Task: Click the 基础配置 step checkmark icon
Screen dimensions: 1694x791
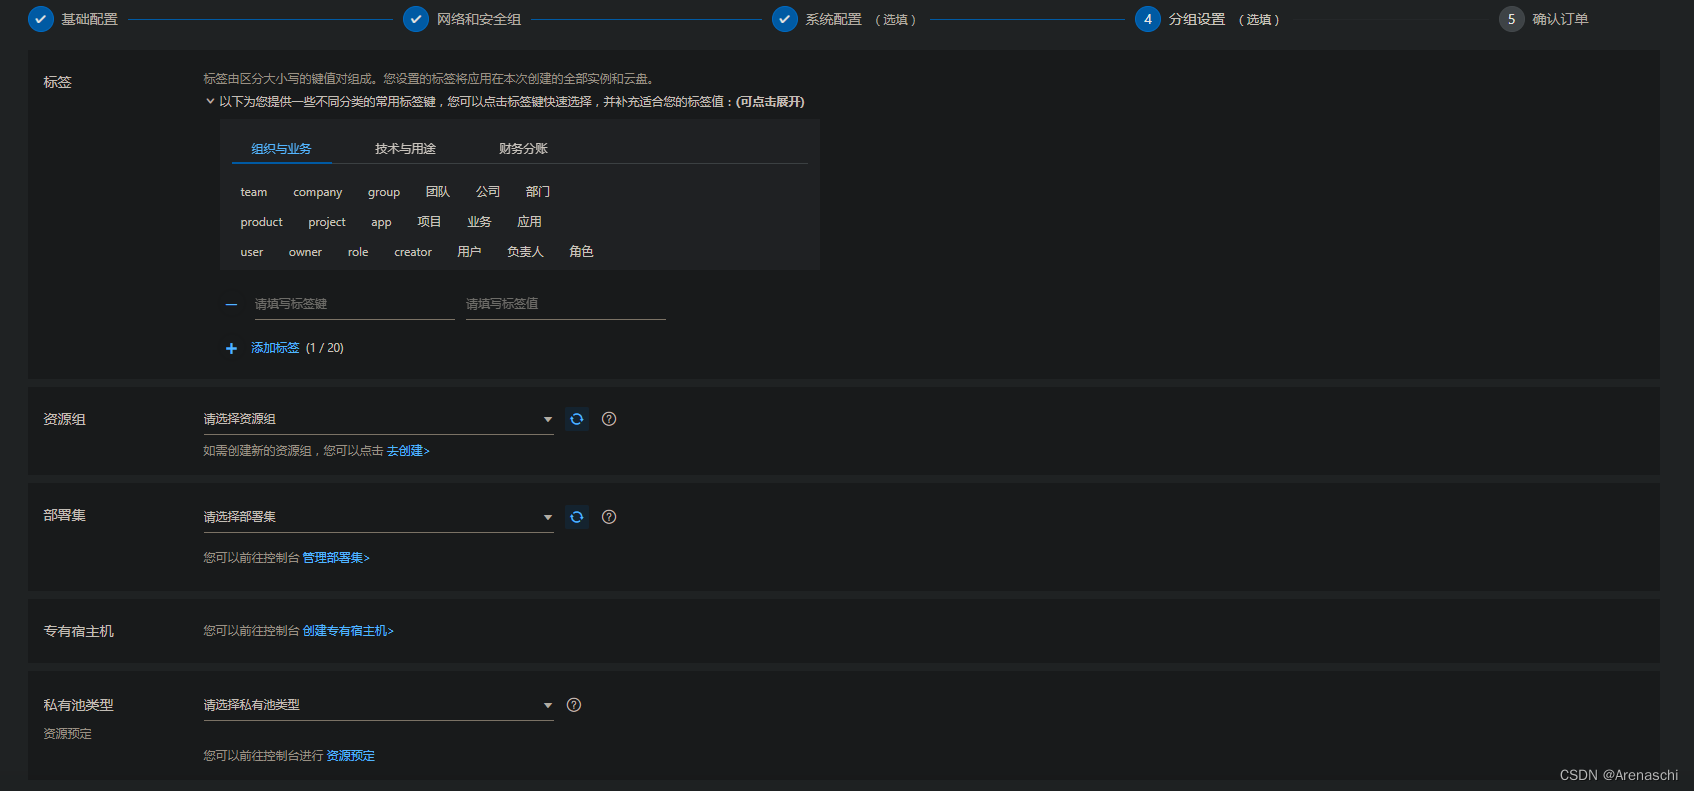Action: (x=41, y=19)
